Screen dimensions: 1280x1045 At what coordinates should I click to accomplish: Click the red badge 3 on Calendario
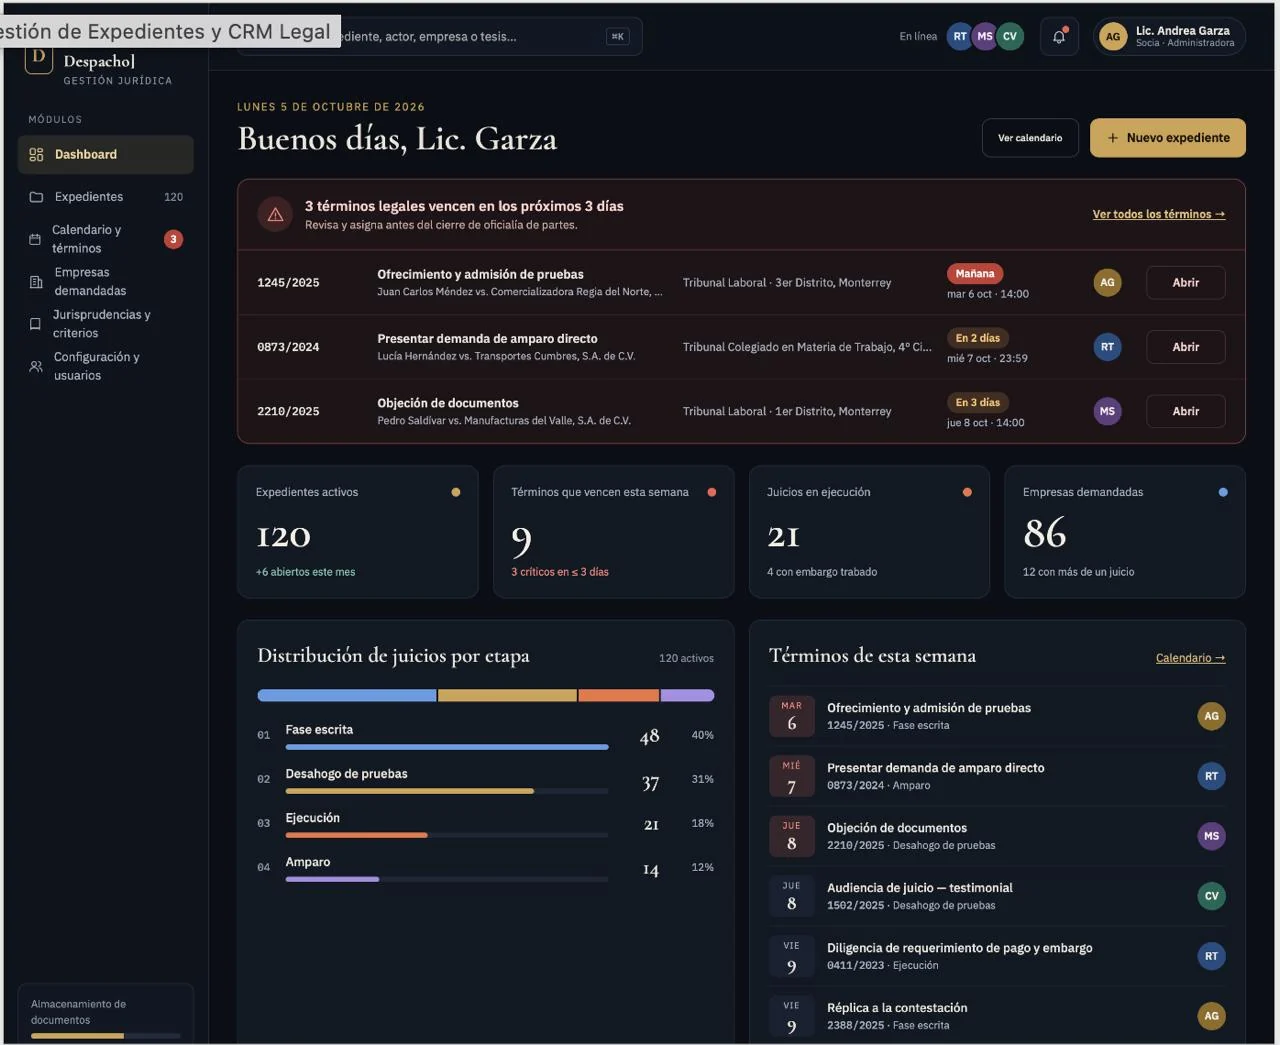173,239
